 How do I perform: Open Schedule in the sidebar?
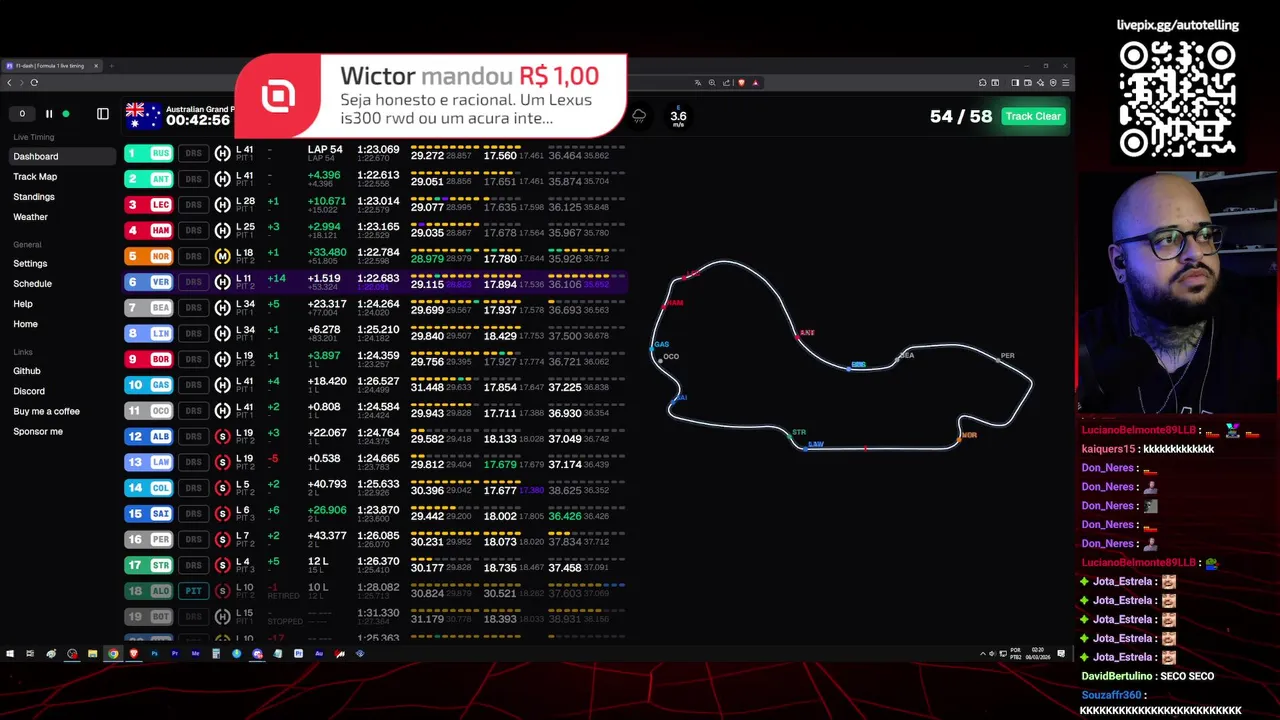(x=32, y=284)
